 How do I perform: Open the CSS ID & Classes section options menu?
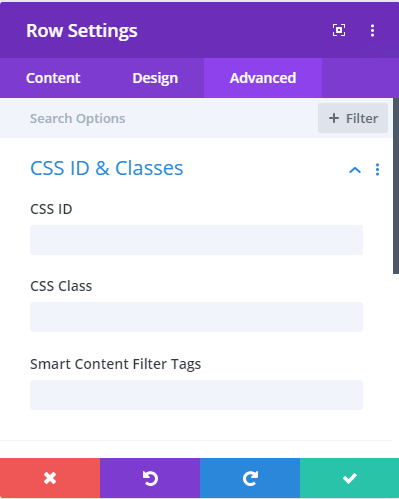(377, 170)
